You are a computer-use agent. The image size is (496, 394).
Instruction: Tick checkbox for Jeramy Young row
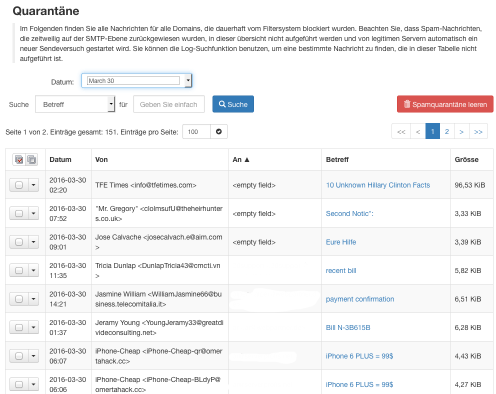[19, 327]
